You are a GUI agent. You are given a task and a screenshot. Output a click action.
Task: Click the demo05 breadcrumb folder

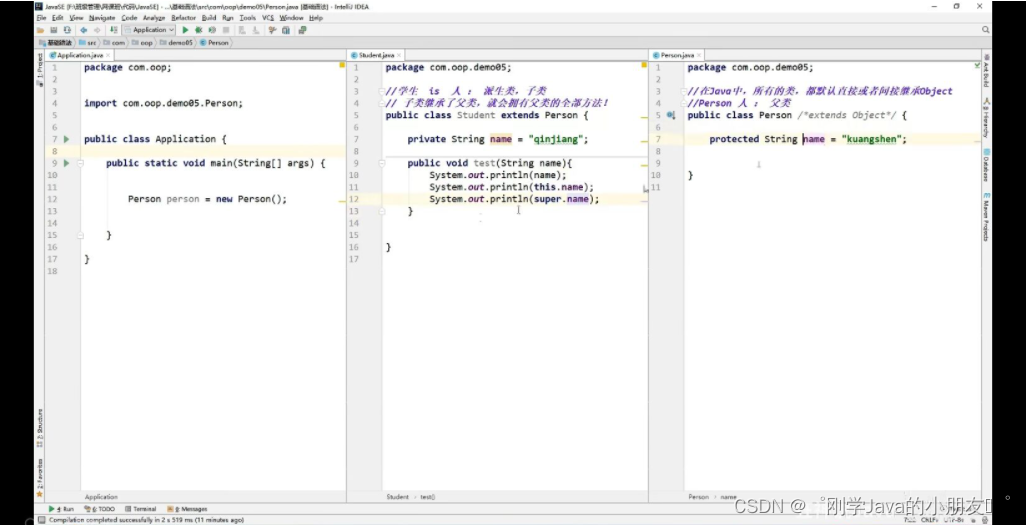point(177,43)
